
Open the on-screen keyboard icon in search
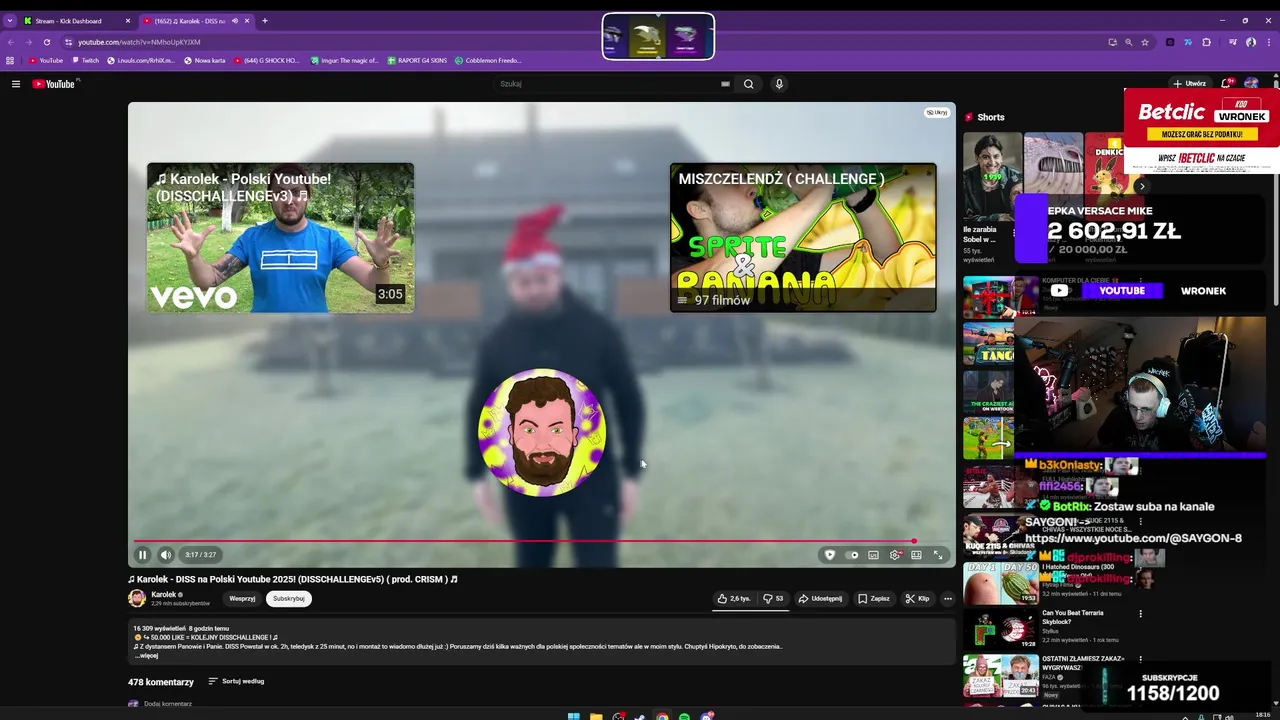click(x=725, y=84)
